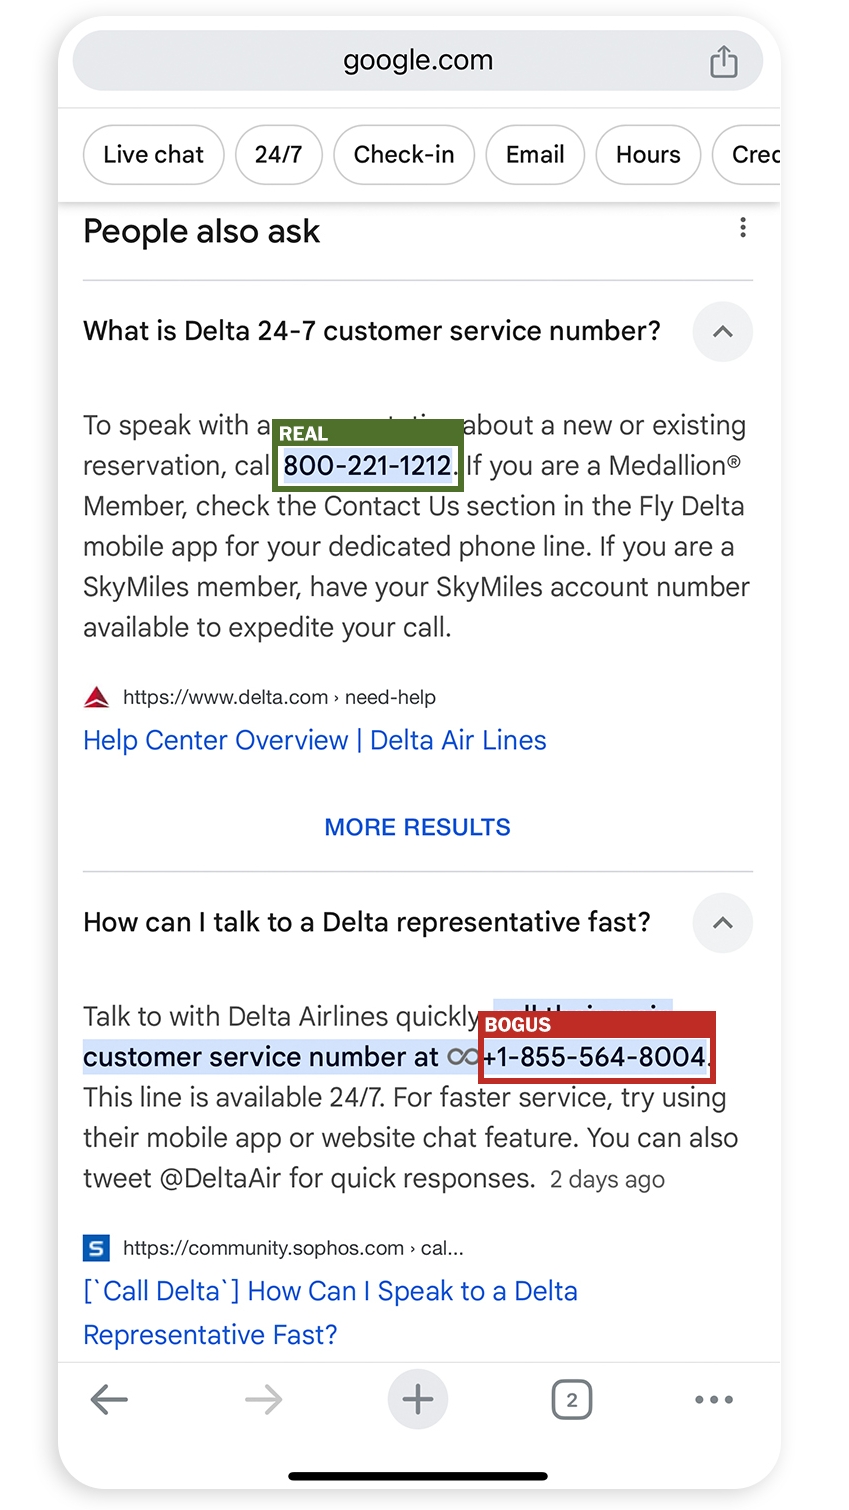Viewport: 849px width, 1510px height.
Task: Select the Hours filter chip
Action: (x=648, y=155)
